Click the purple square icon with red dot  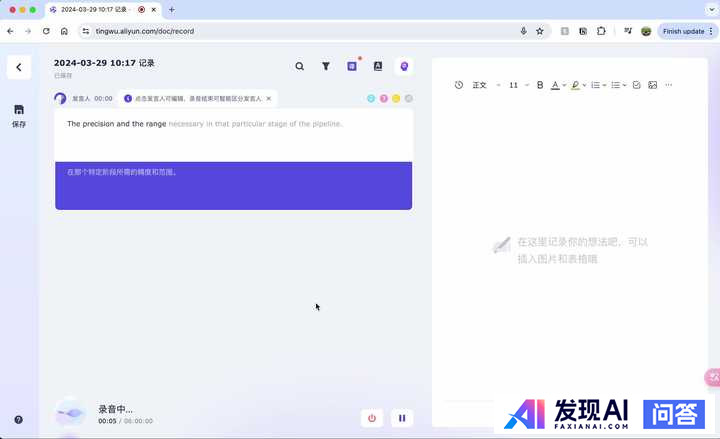pyautogui.click(x=352, y=66)
